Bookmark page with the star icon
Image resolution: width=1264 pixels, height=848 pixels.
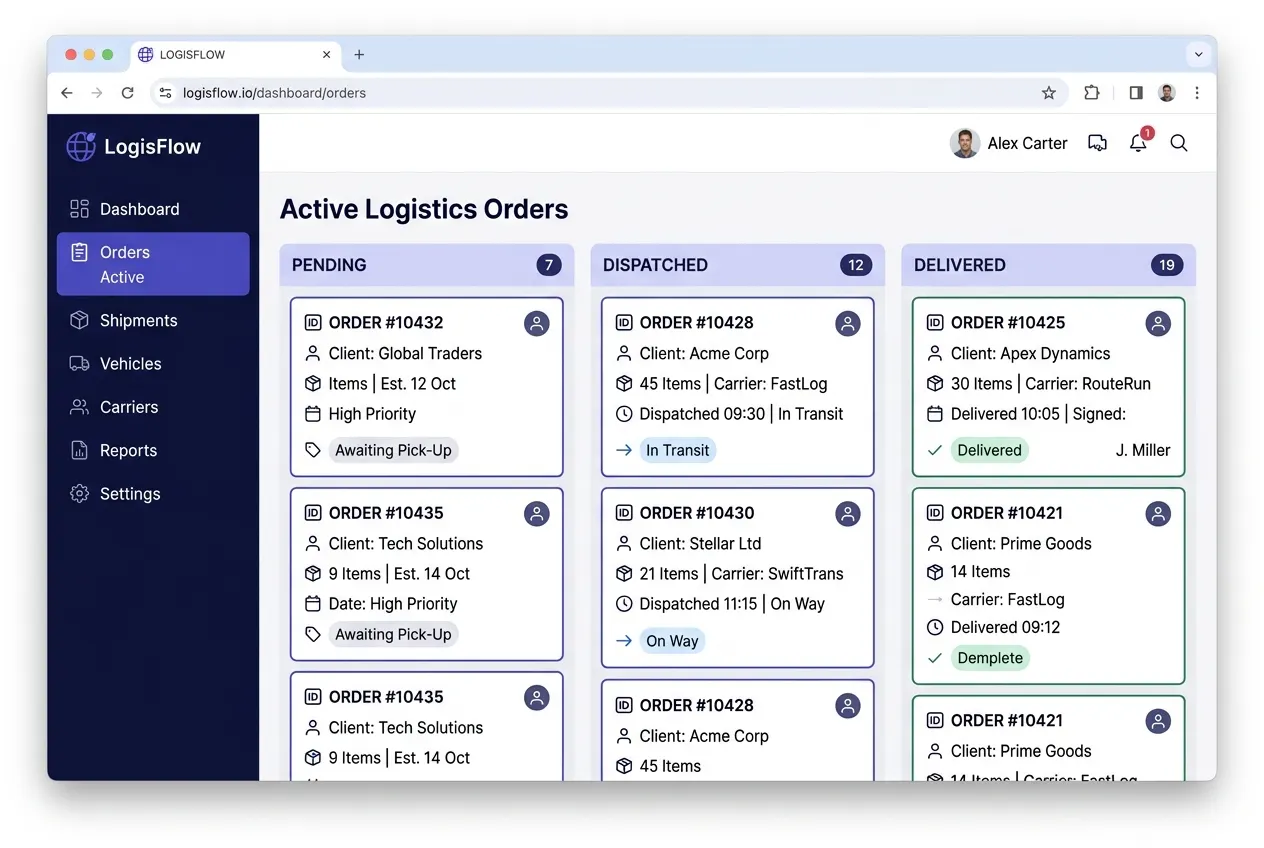[x=1048, y=93]
